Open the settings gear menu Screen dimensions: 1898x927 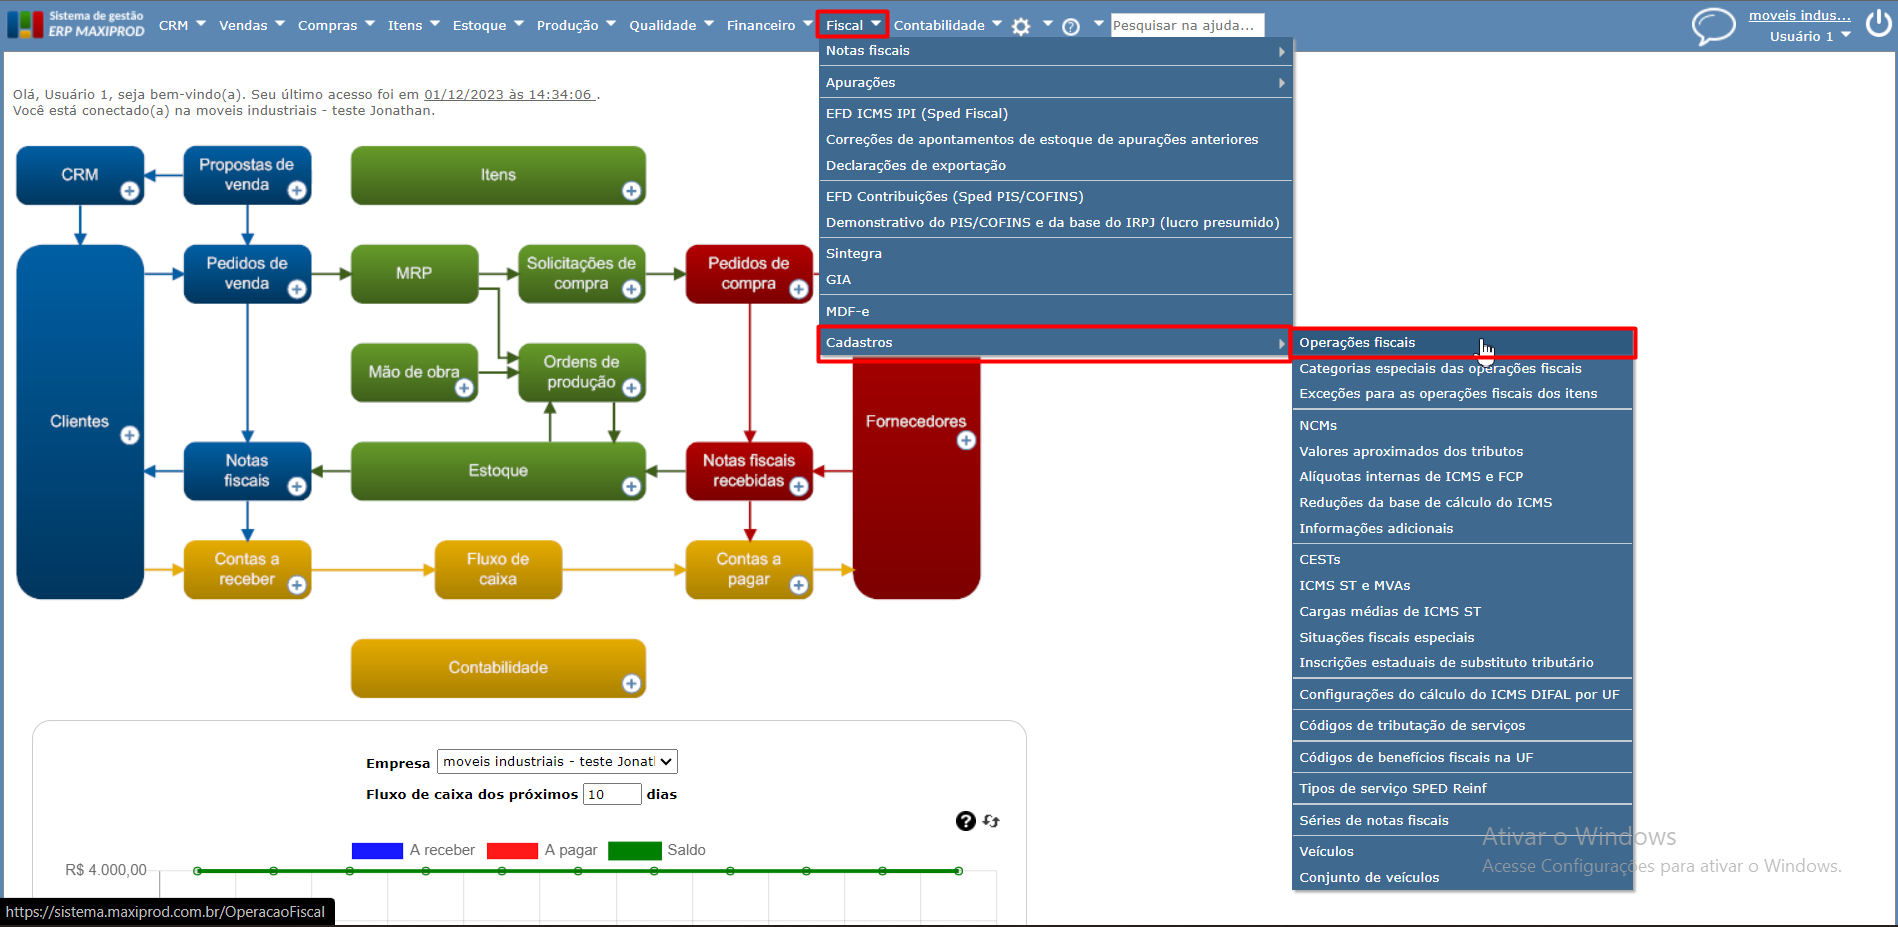coord(1021,27)
